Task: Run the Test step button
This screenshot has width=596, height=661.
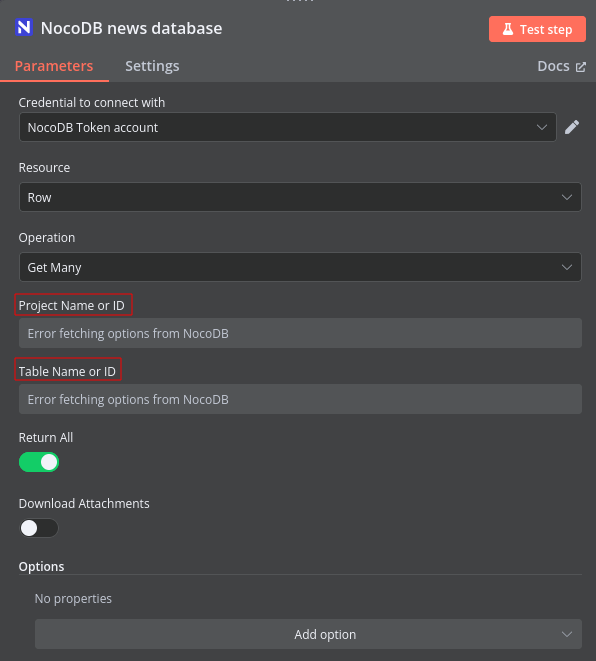Action: 537,29
